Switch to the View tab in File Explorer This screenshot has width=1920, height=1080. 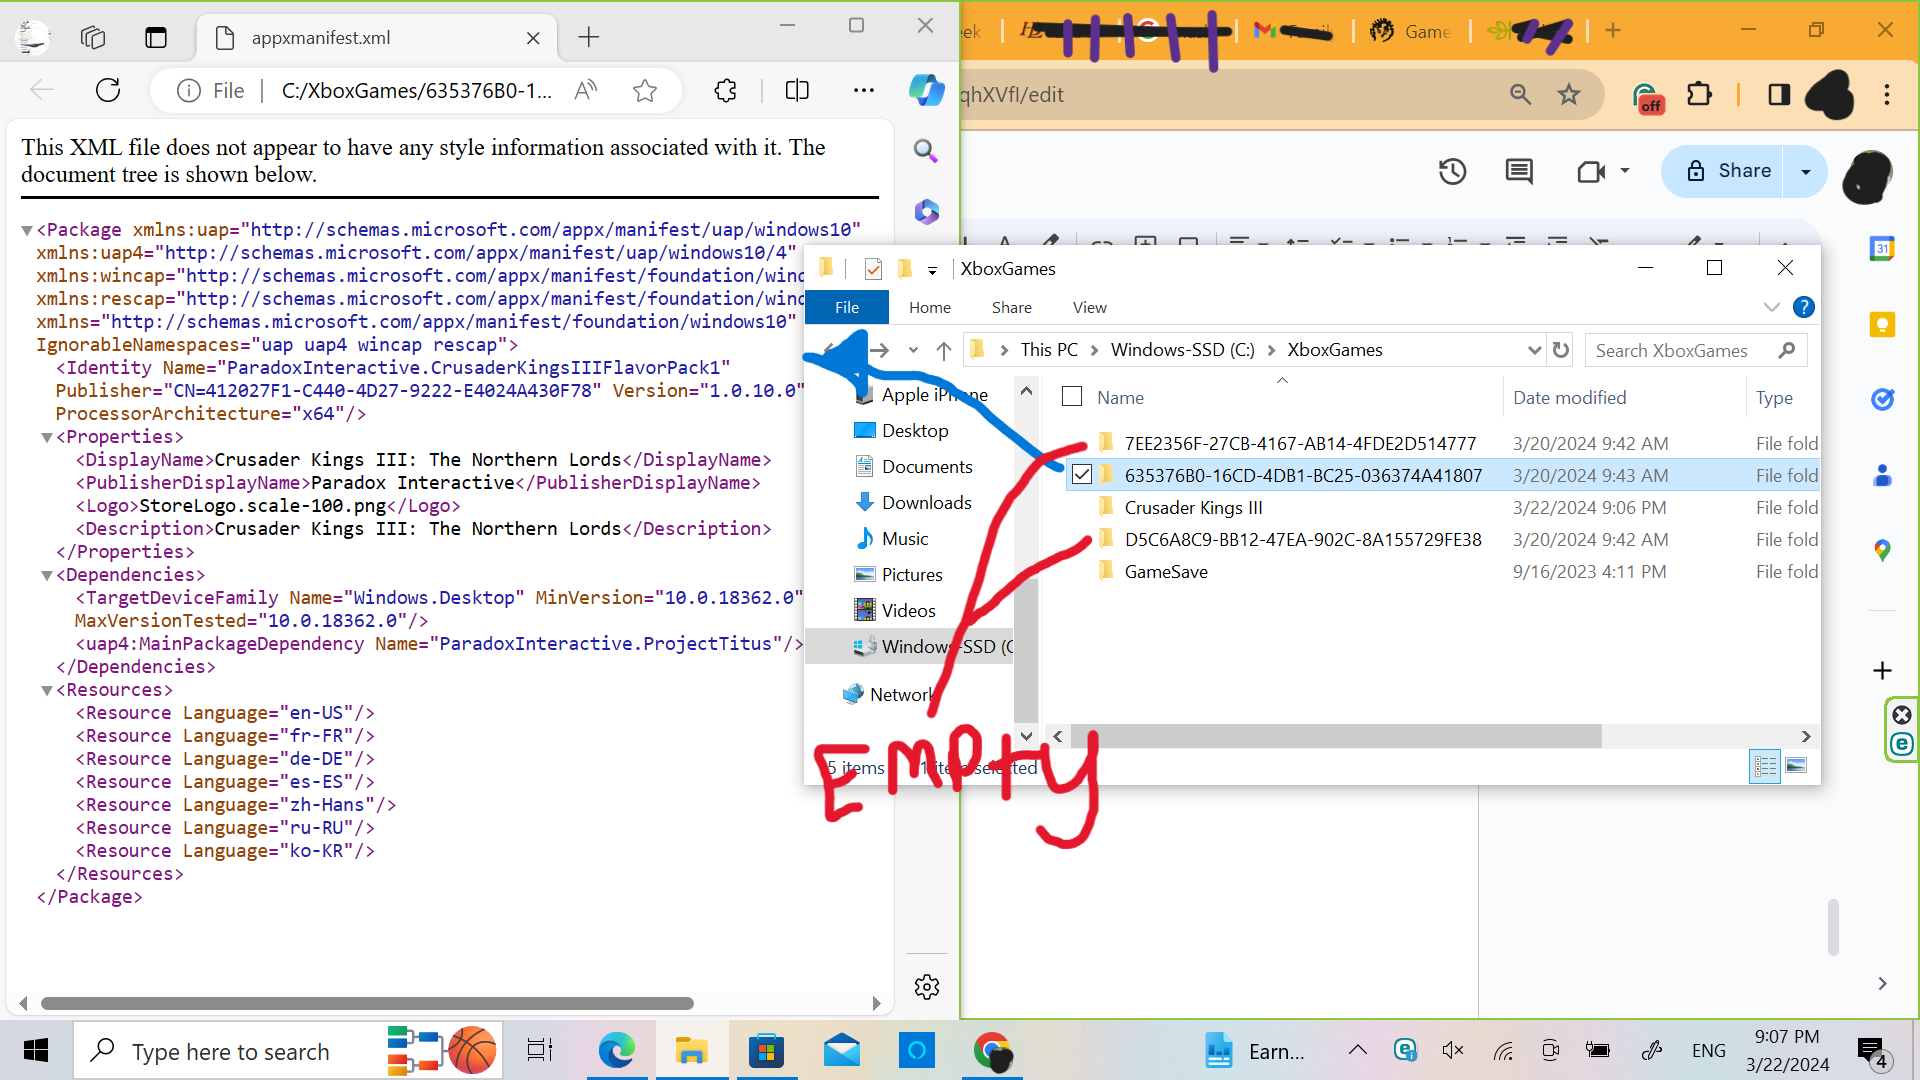tap(1089, 307)
